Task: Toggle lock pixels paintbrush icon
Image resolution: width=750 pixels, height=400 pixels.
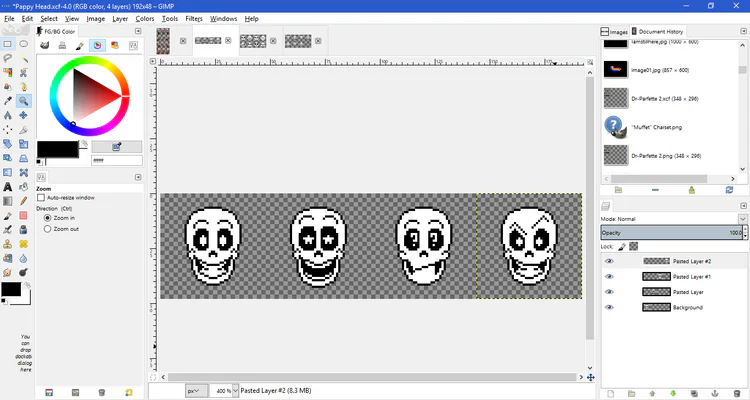Action: 622,246
